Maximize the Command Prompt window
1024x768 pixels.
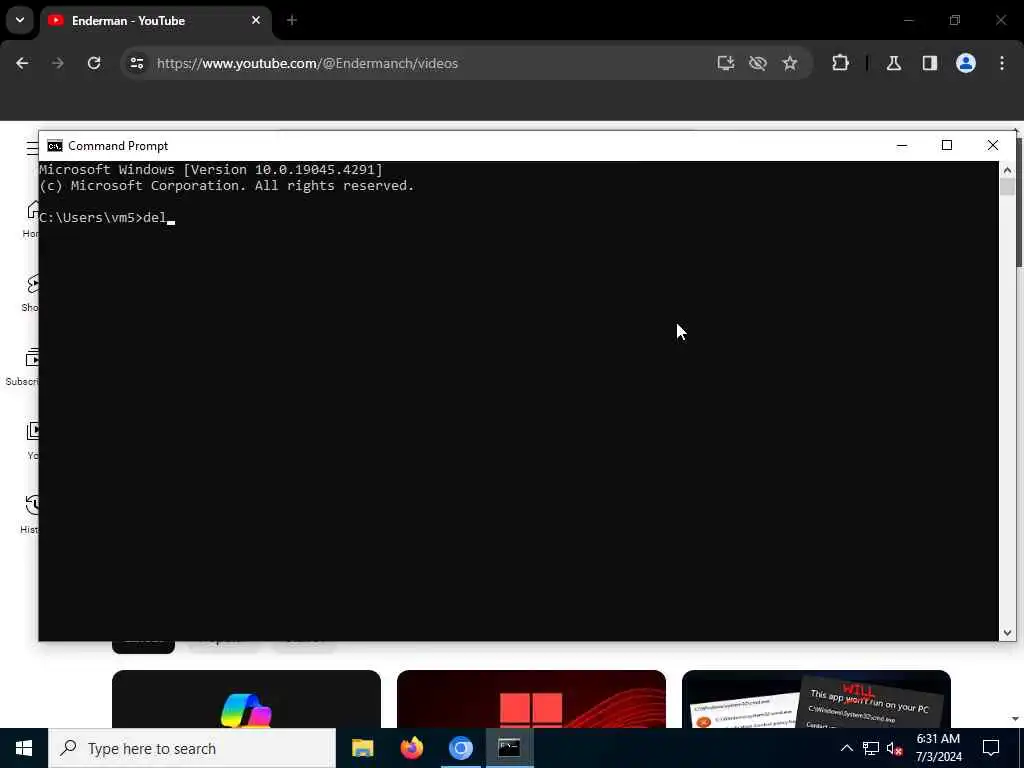(x=947, y=145)
